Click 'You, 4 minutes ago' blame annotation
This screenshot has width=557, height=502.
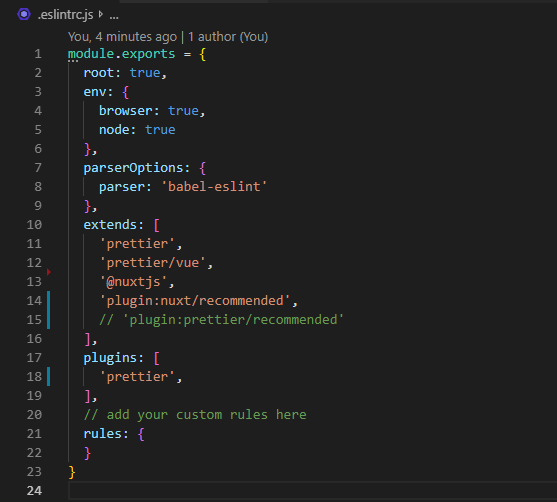122,37
